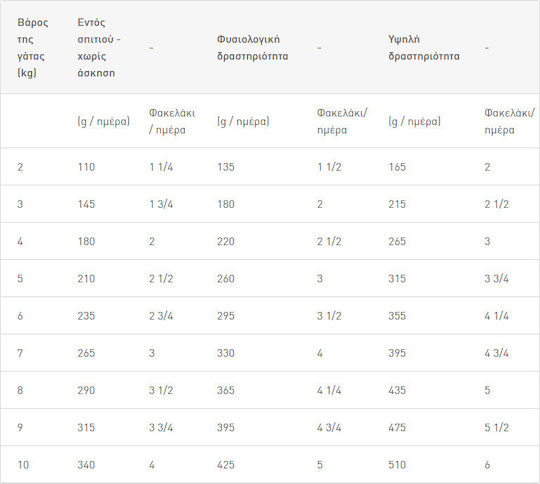Viewport: 540px width, 484px height.
Task: Click the 'Βάρος της γάτας (kg)' header
Action: pyautogui.click(x=33, y=48)
